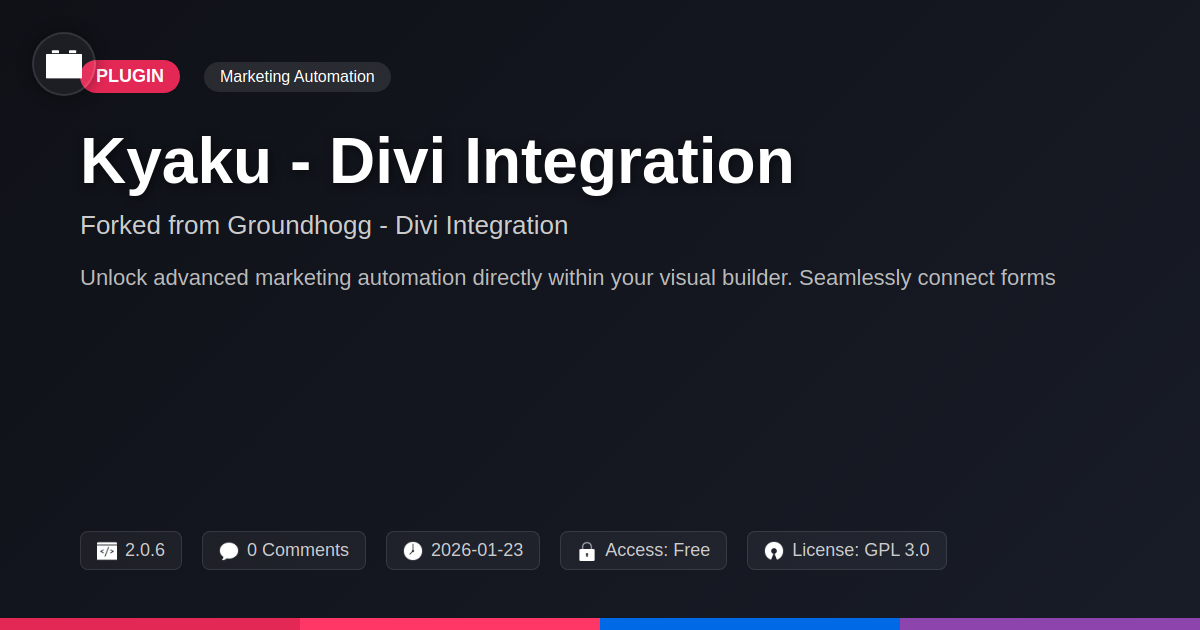The height and width of the screenshot is (630, 1200).
Task: Open the License: GPL 3.0 badge
Action: click(x=847, y=551)
